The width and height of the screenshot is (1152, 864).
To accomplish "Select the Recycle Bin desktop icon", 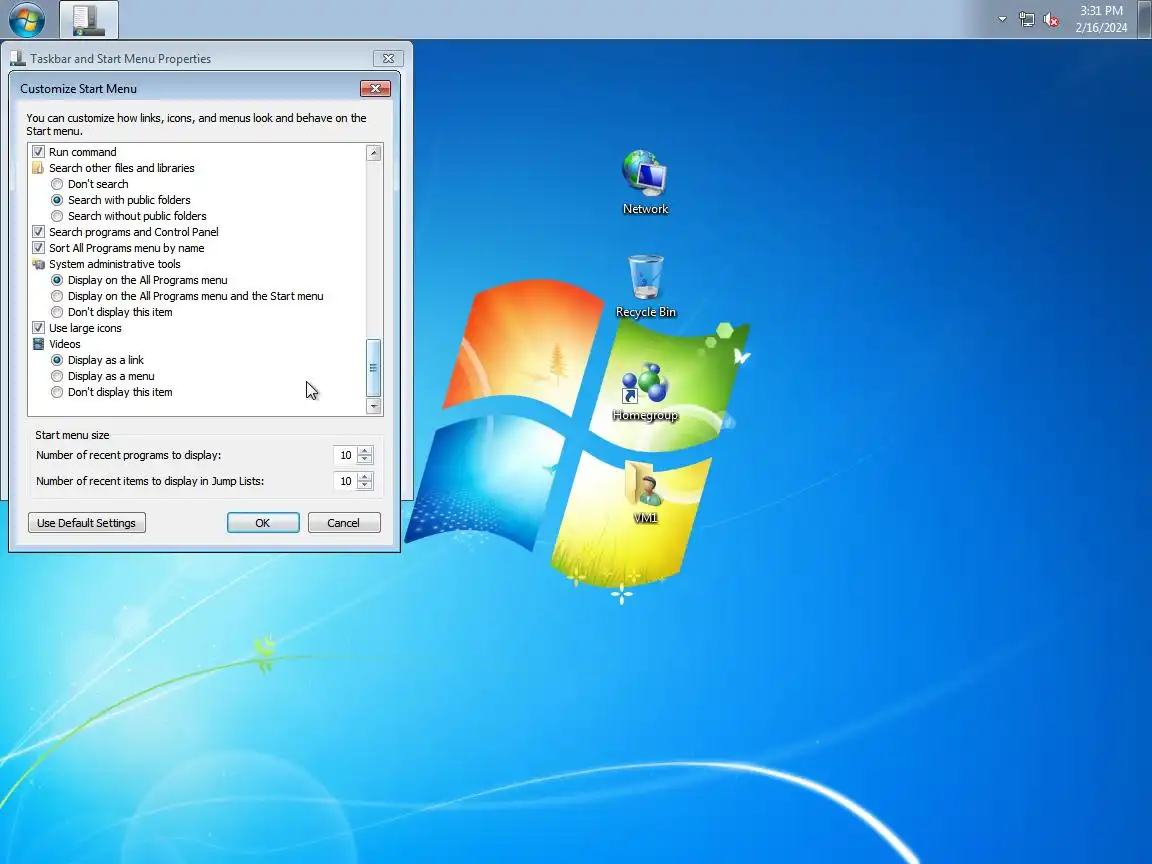I will 645,286.
